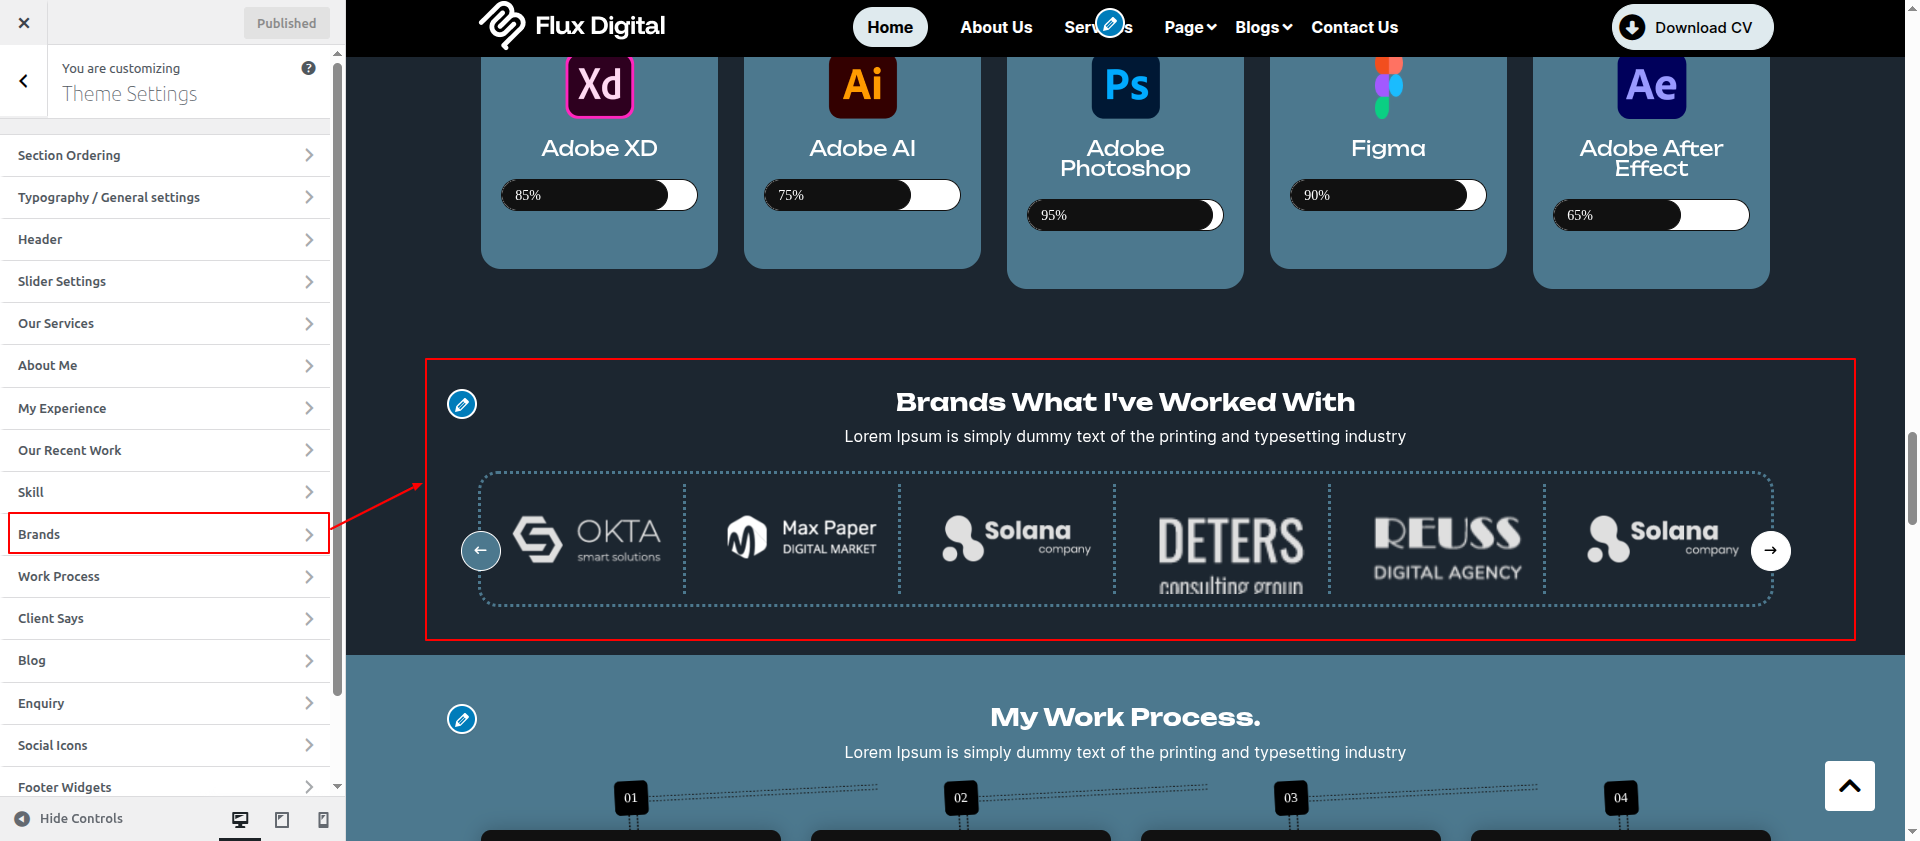Go back using the left chevron arrow
This screenshot has width=1920, height=841.
pyautogui.click(x=24, y=81)
